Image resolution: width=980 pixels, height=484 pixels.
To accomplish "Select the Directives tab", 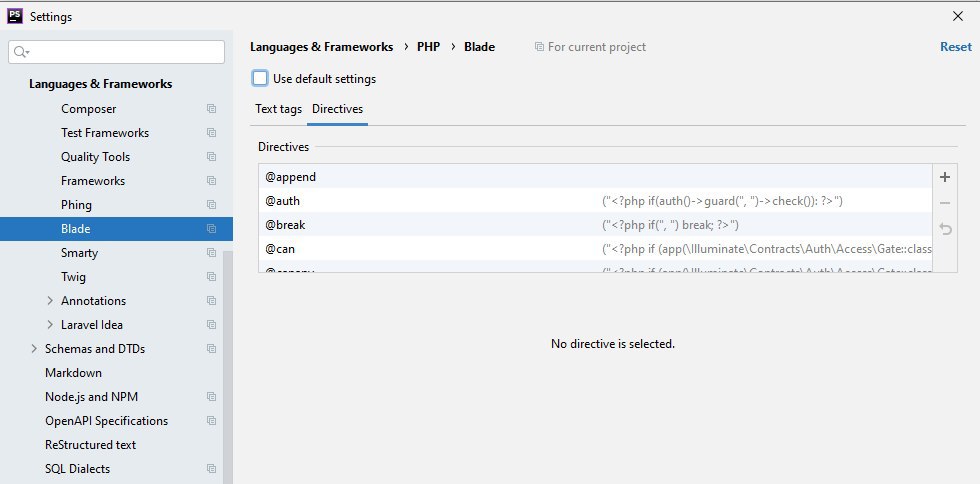I will pos(338,109).
